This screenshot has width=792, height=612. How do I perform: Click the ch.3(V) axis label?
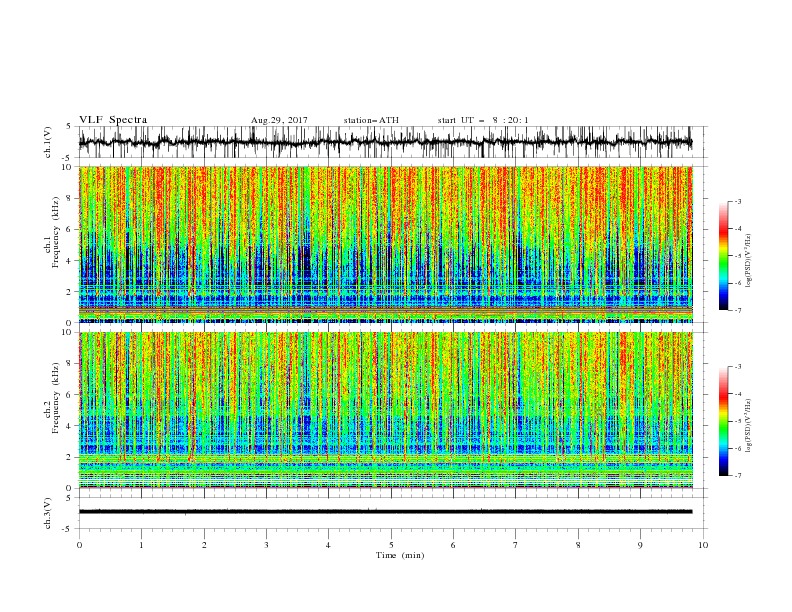tap(48, 513)
